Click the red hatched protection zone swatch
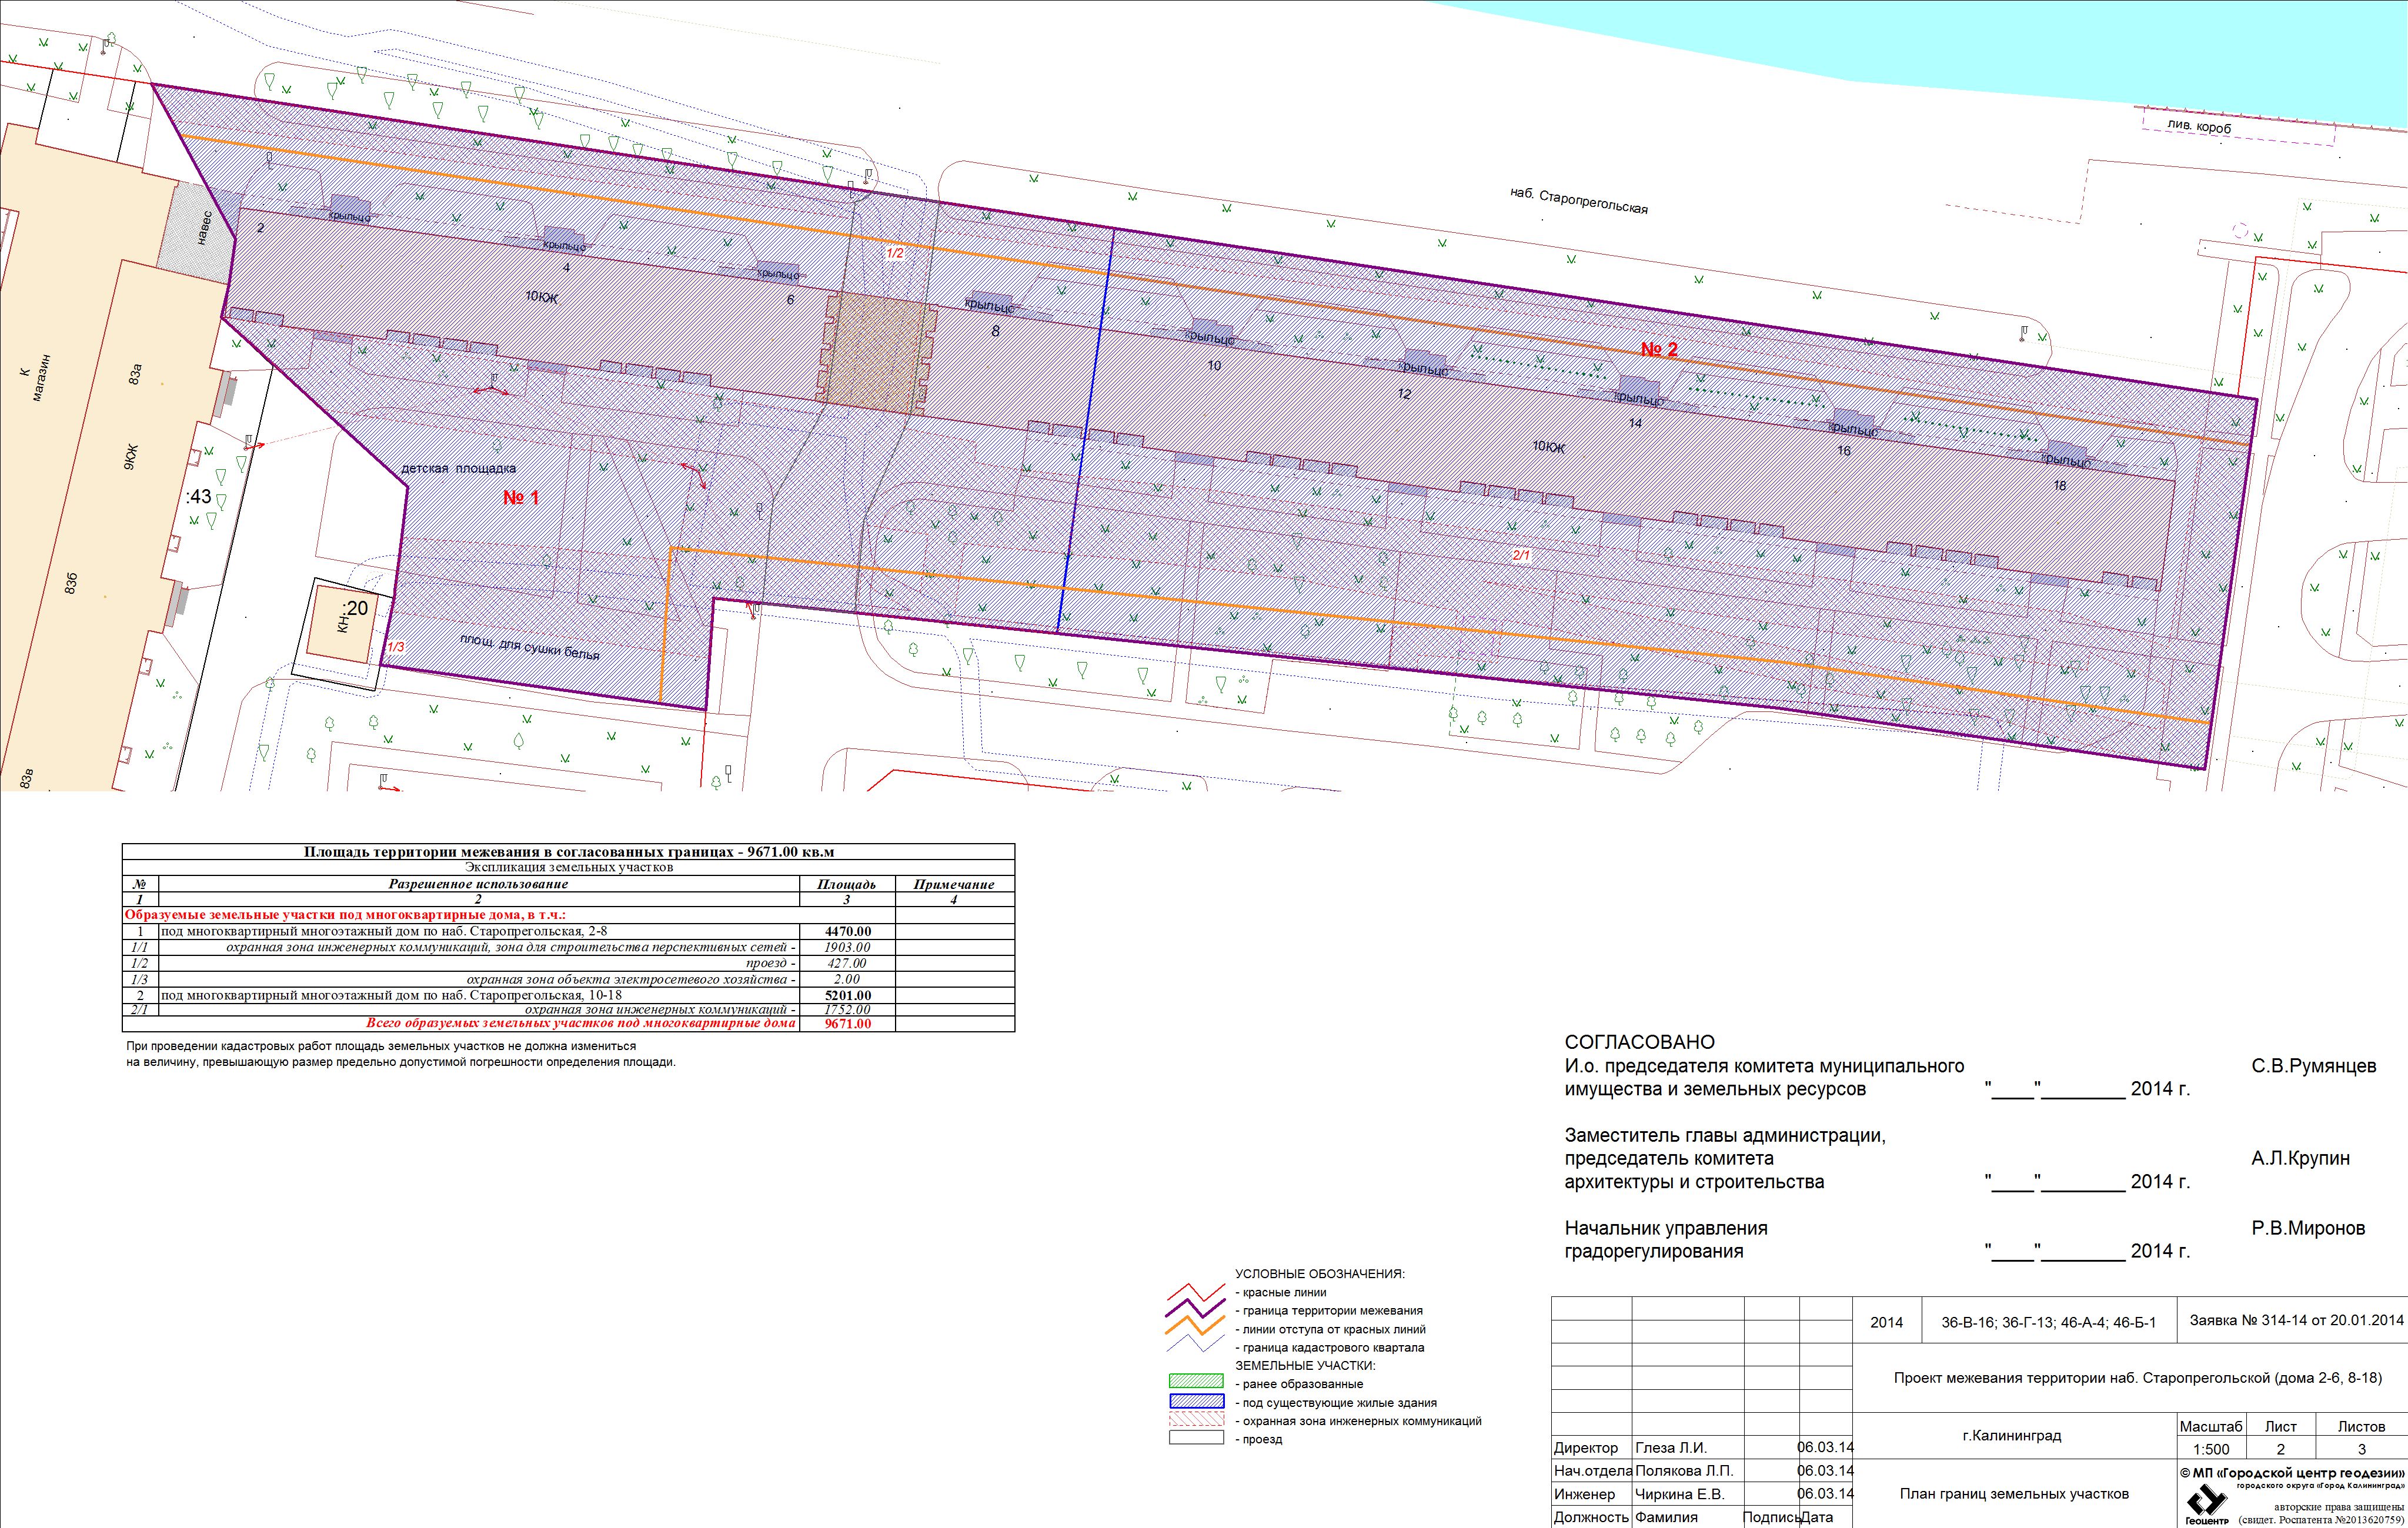Screen dimensions: 2408x1528 pos(1196,1420)
